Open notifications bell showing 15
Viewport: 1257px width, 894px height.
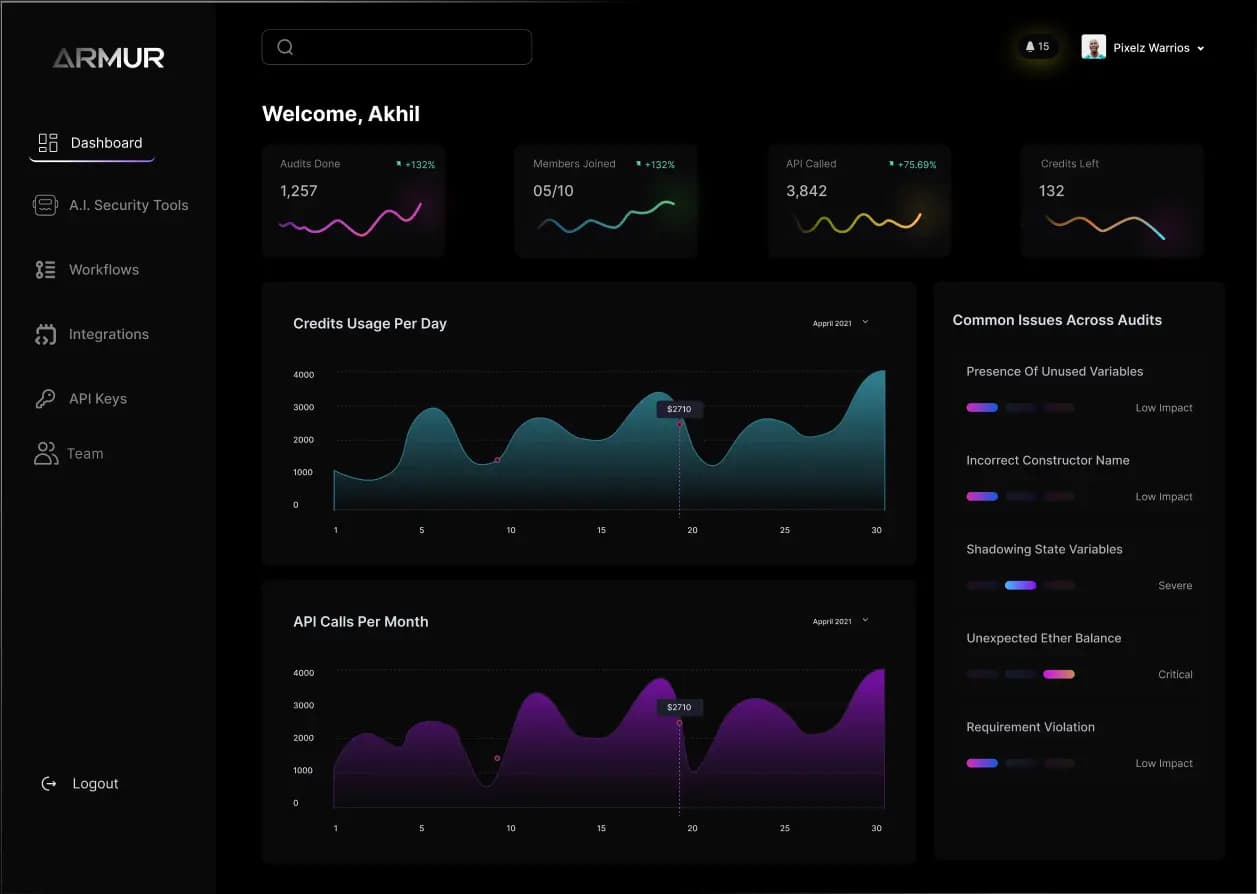1037,47
